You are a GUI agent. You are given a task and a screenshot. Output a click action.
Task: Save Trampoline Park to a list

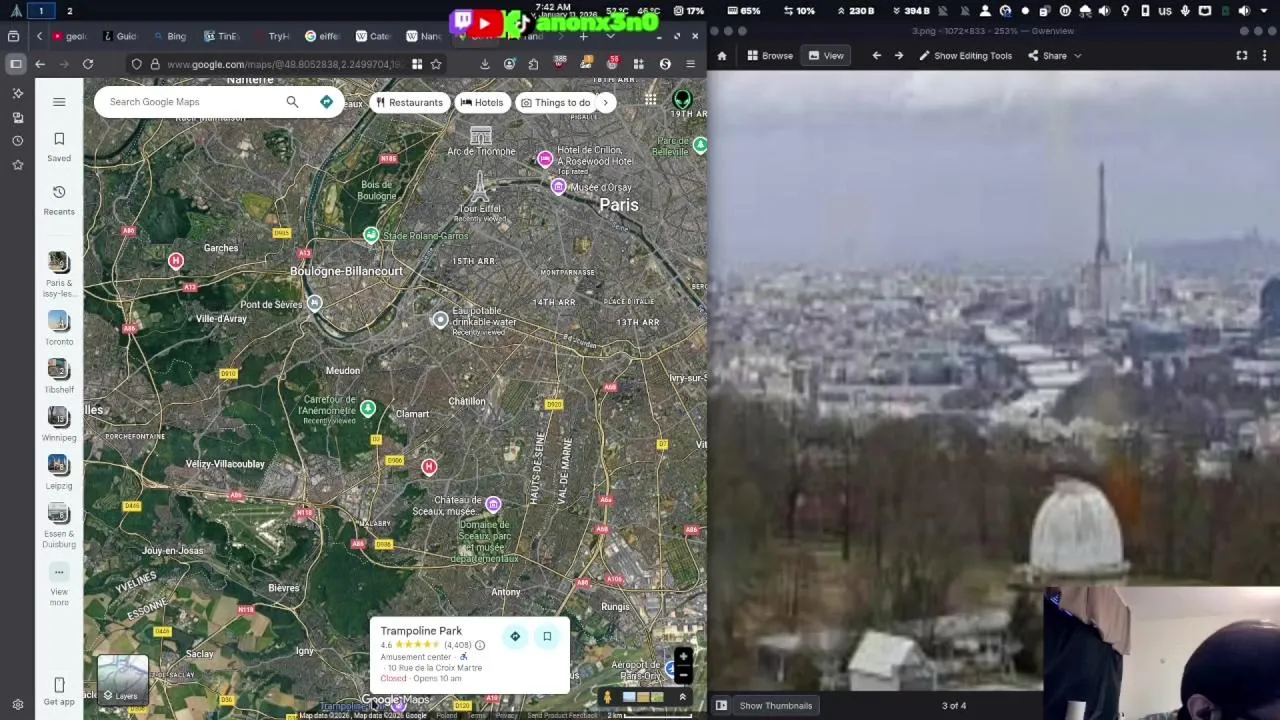pyautogui.click(x=547, y=637)
